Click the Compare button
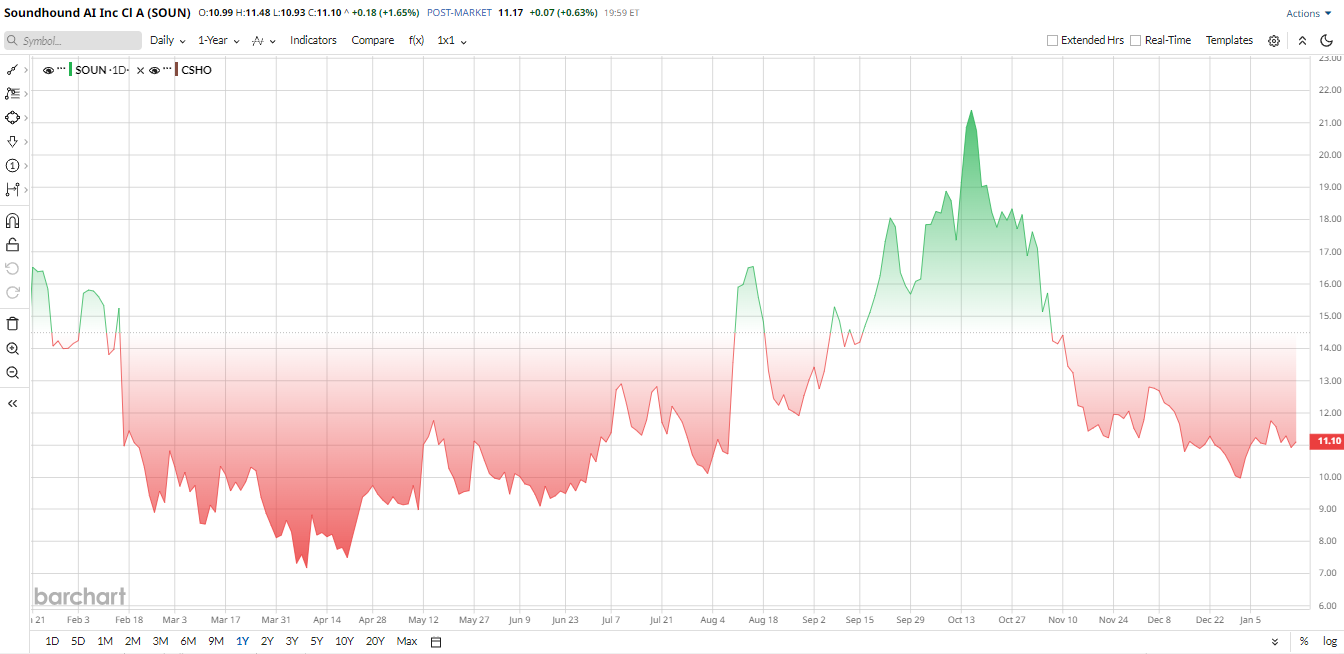This screenshot has height=654, width=1344. point(373,40)
